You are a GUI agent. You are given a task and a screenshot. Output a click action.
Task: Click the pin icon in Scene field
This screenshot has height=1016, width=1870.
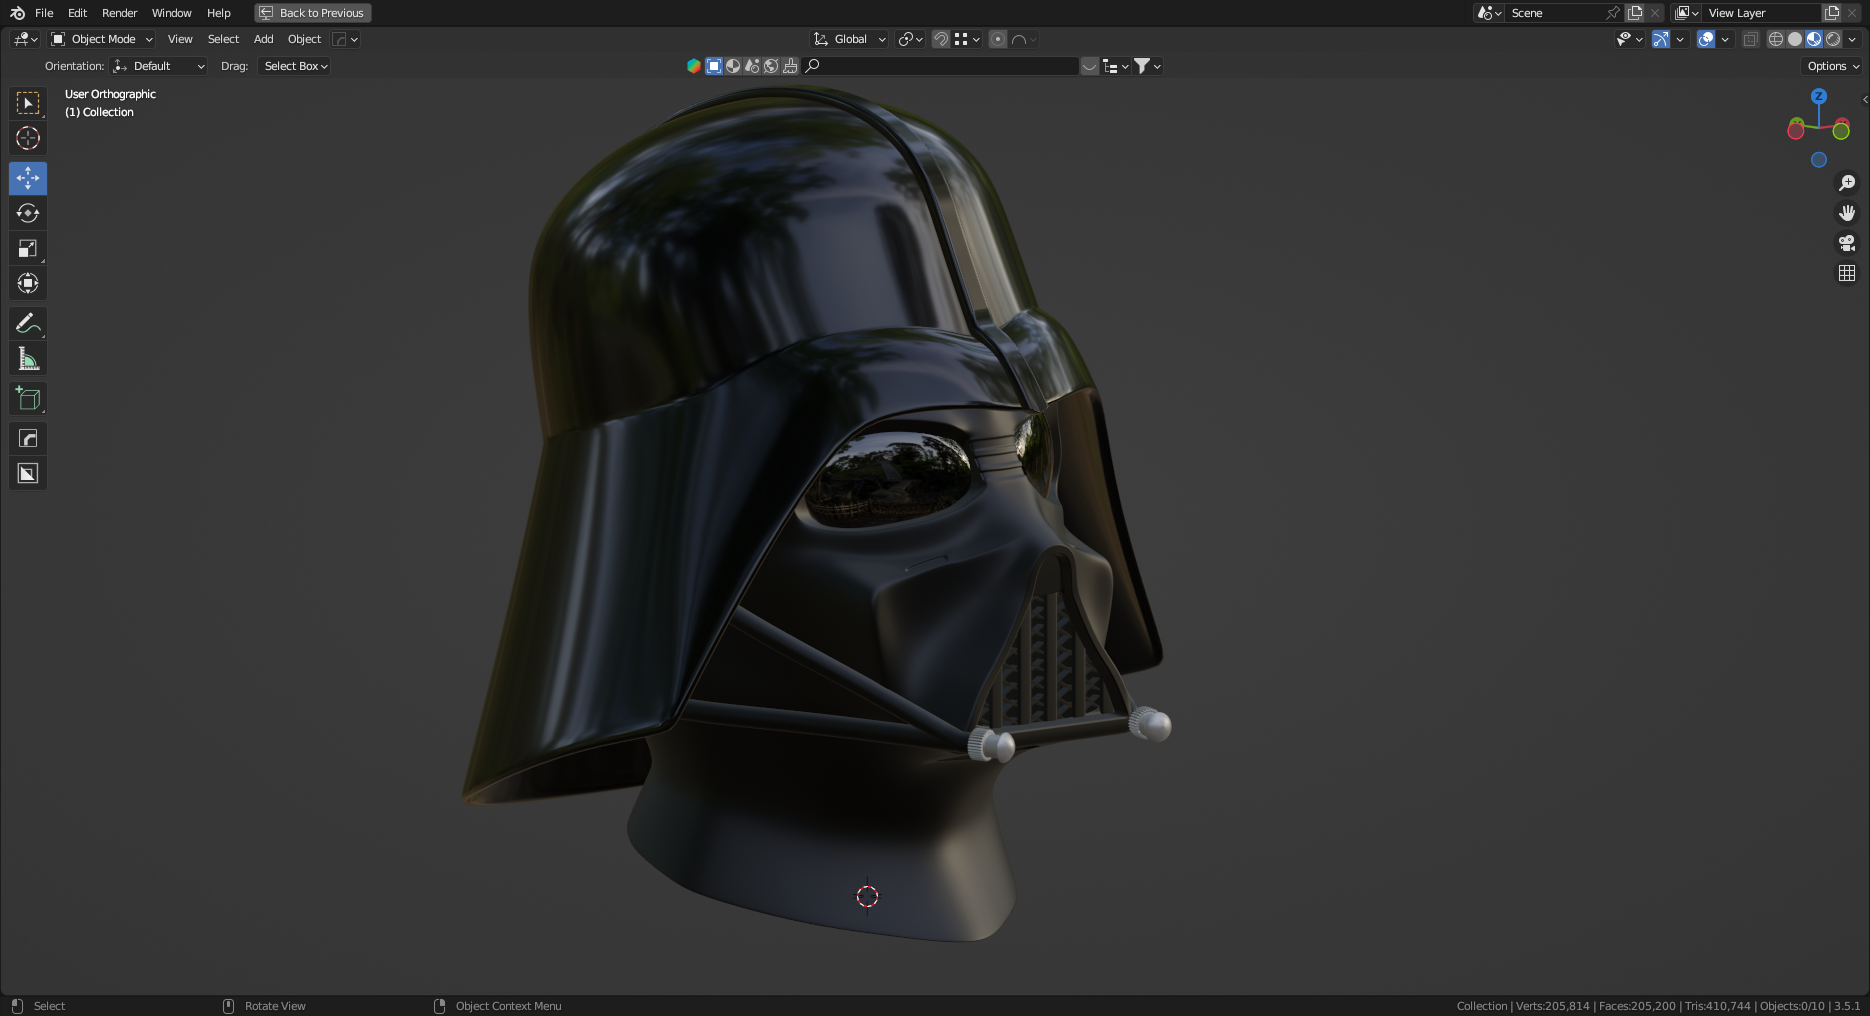pyautogui.click(x=1612, y=13)
